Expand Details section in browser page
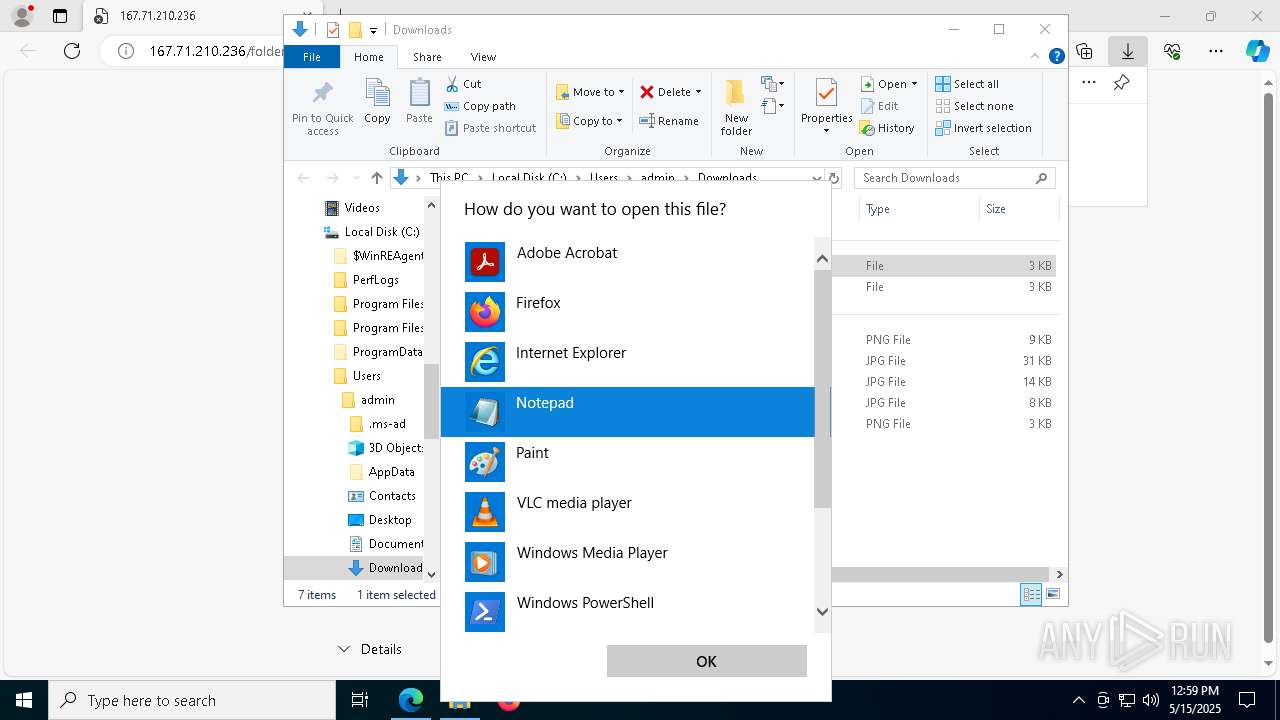This screenshot has width=1280, height=720. [369, 649]
